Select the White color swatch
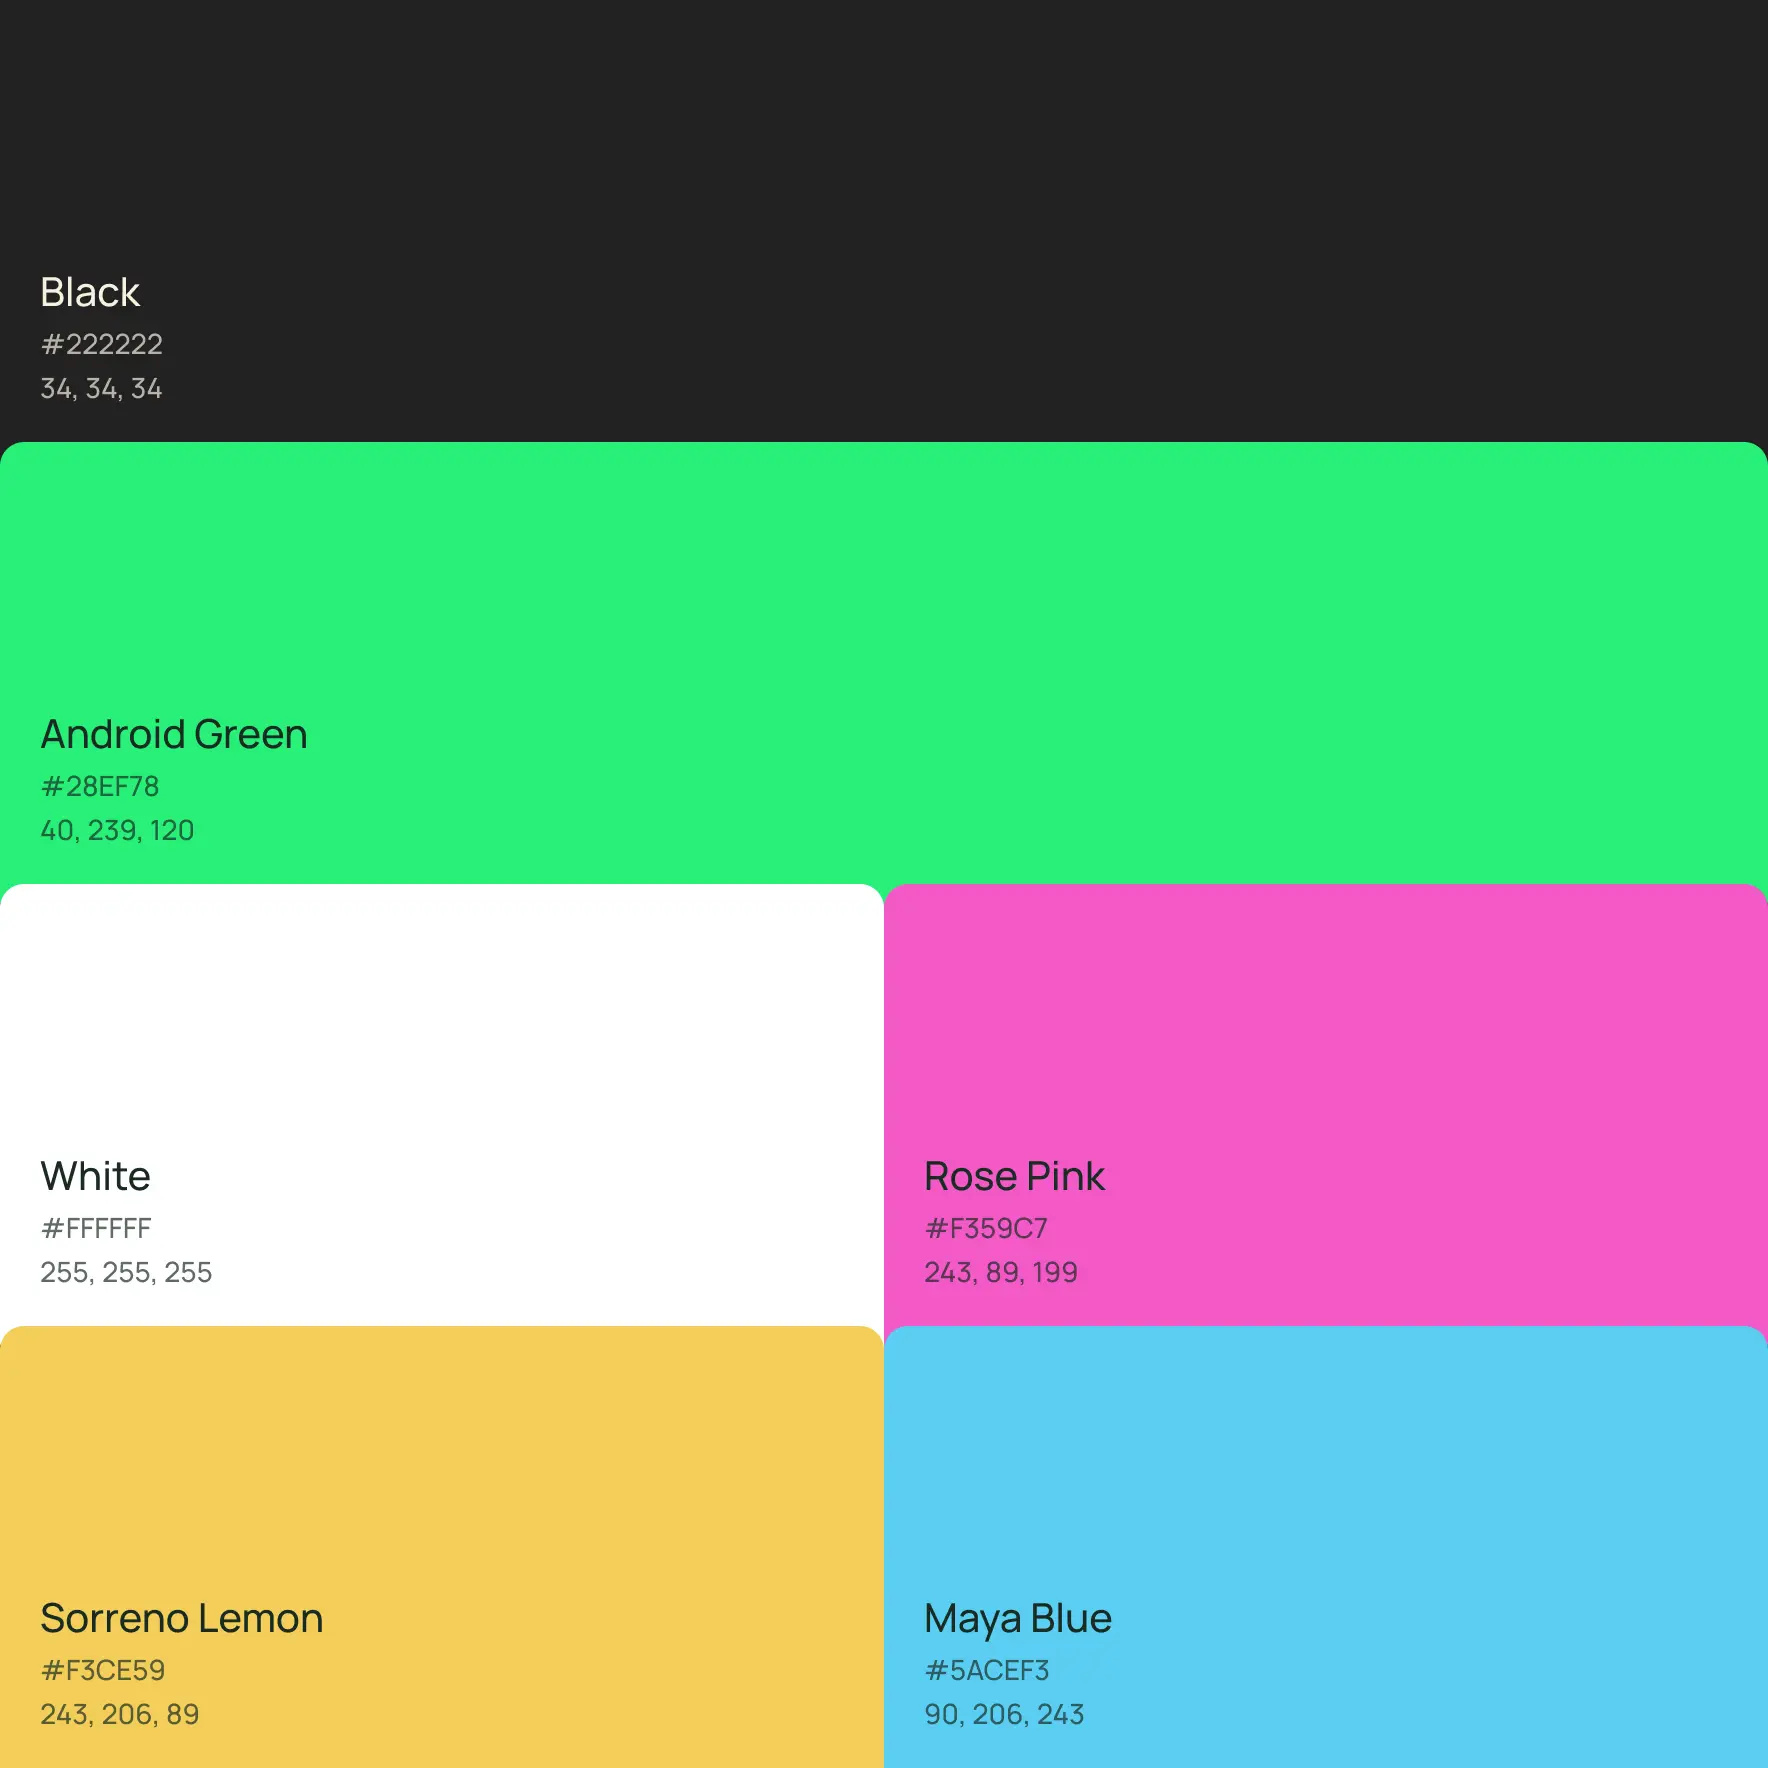This screenshot has height=1768, width=1768. point(442,1105)
